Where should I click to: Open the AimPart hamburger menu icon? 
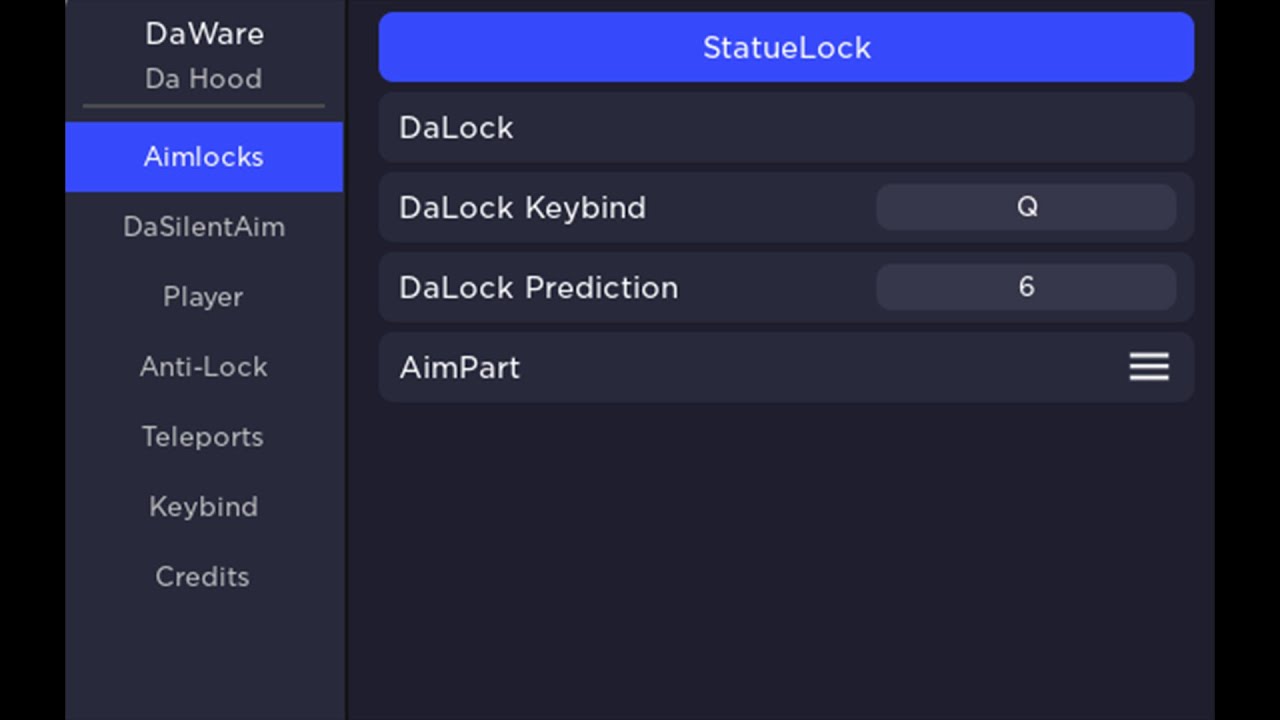1149,367
